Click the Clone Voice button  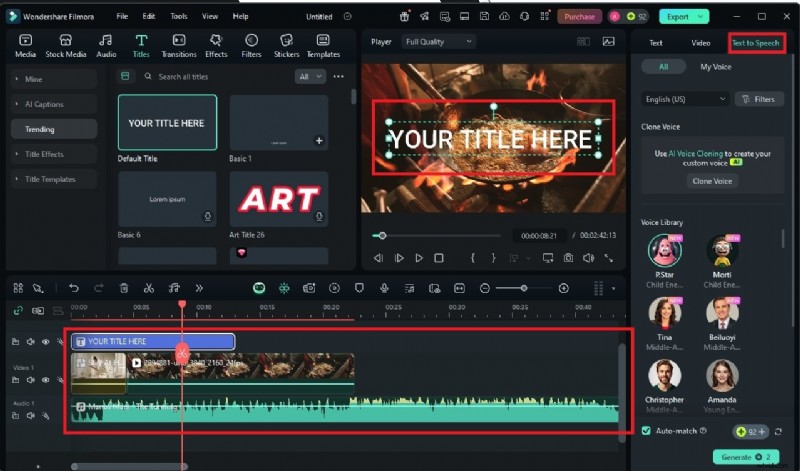(x=712, y=181)
